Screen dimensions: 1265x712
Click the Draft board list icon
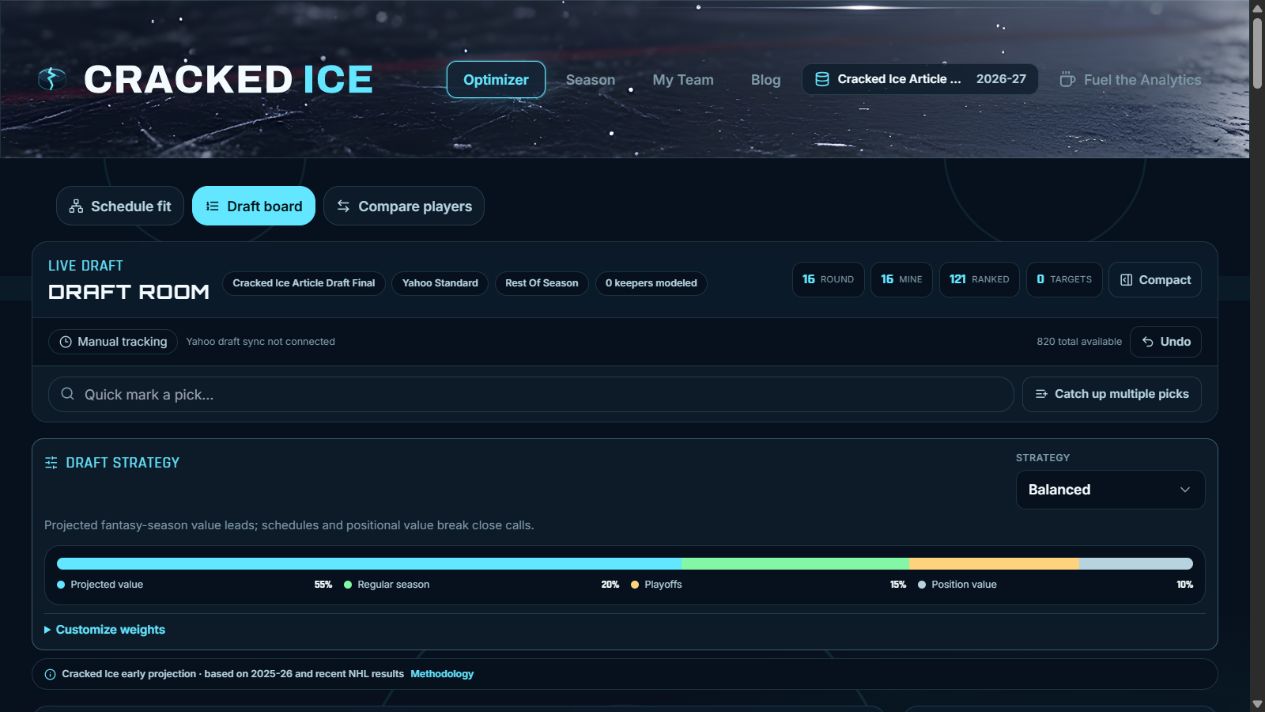(x=212, y=206)
